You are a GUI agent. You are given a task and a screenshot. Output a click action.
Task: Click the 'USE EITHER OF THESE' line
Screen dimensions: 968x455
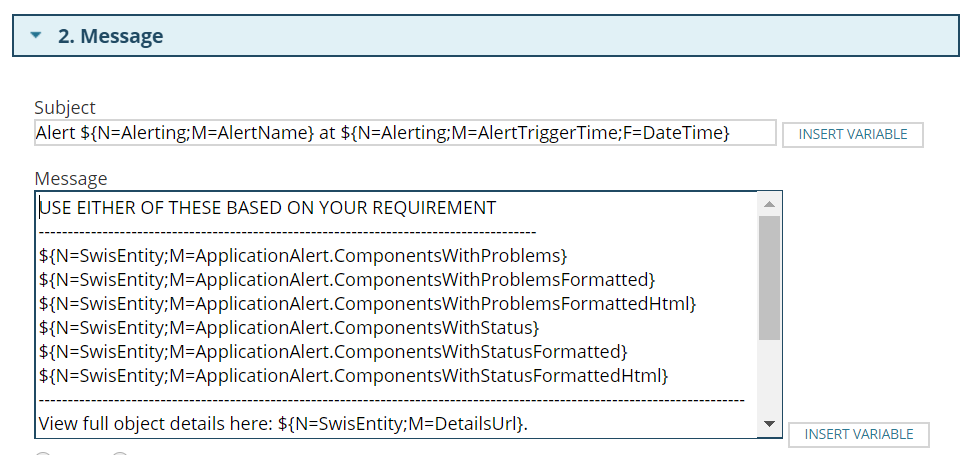(267, 208)
